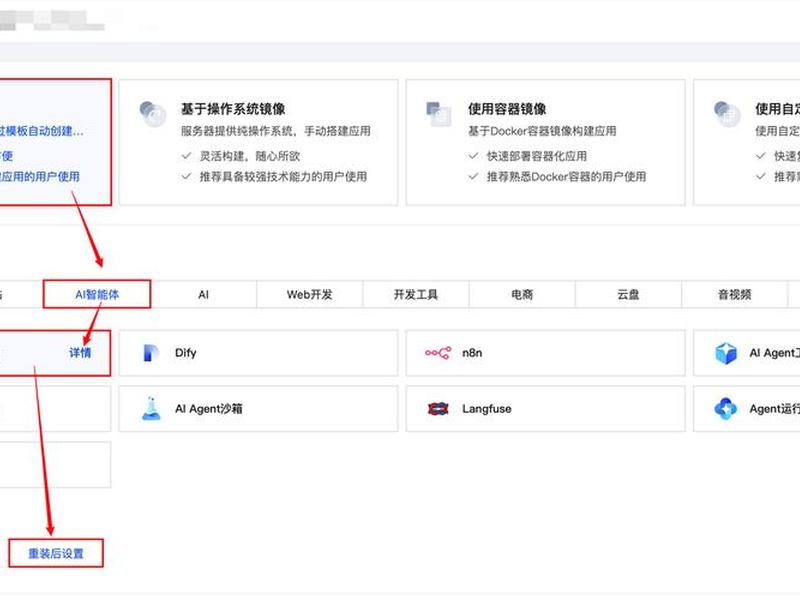The height and width of the screenshot is (600, 800).
Task: Click the text 灵活构建，随心所欲
Action: click(249, 156)
